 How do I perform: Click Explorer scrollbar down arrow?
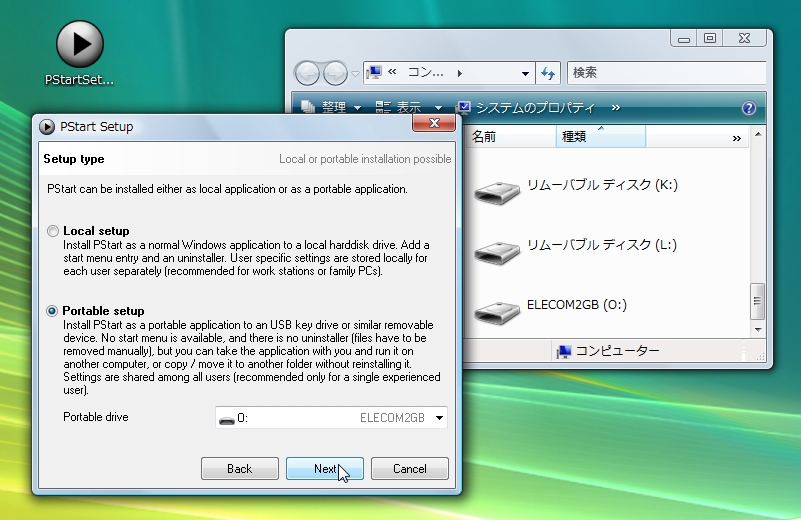pos(758,330)
